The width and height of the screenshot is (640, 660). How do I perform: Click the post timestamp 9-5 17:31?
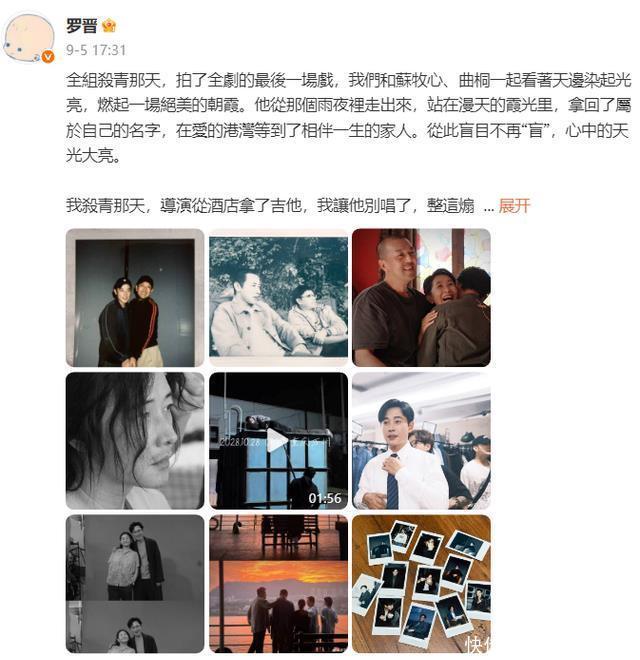[96, 51]
